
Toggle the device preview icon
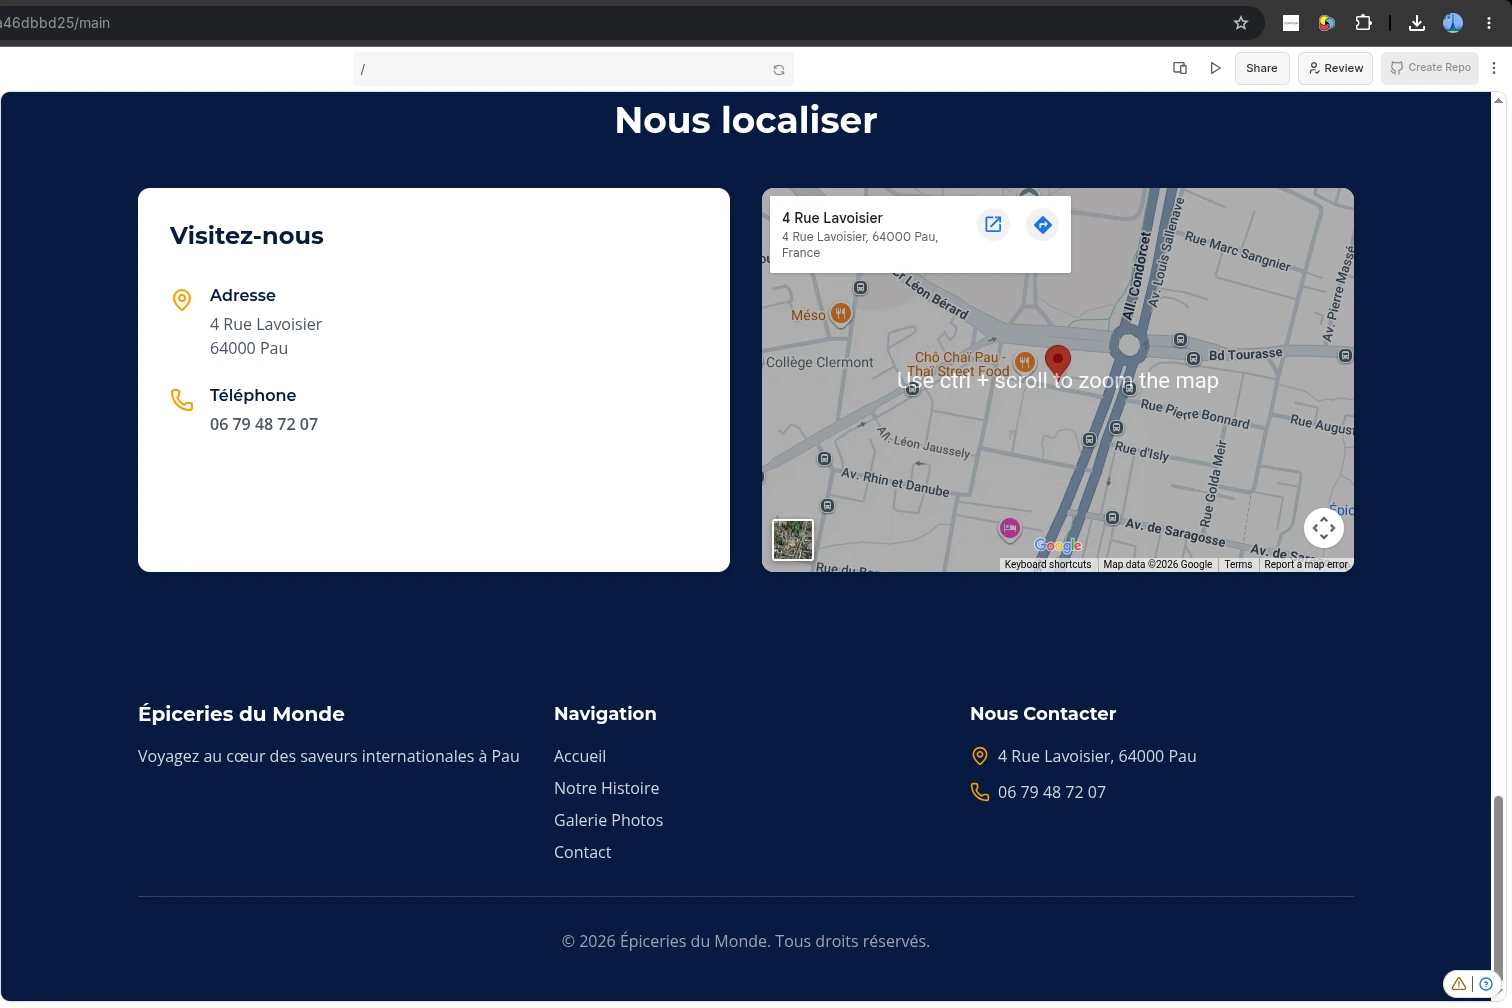[1180, 68]
